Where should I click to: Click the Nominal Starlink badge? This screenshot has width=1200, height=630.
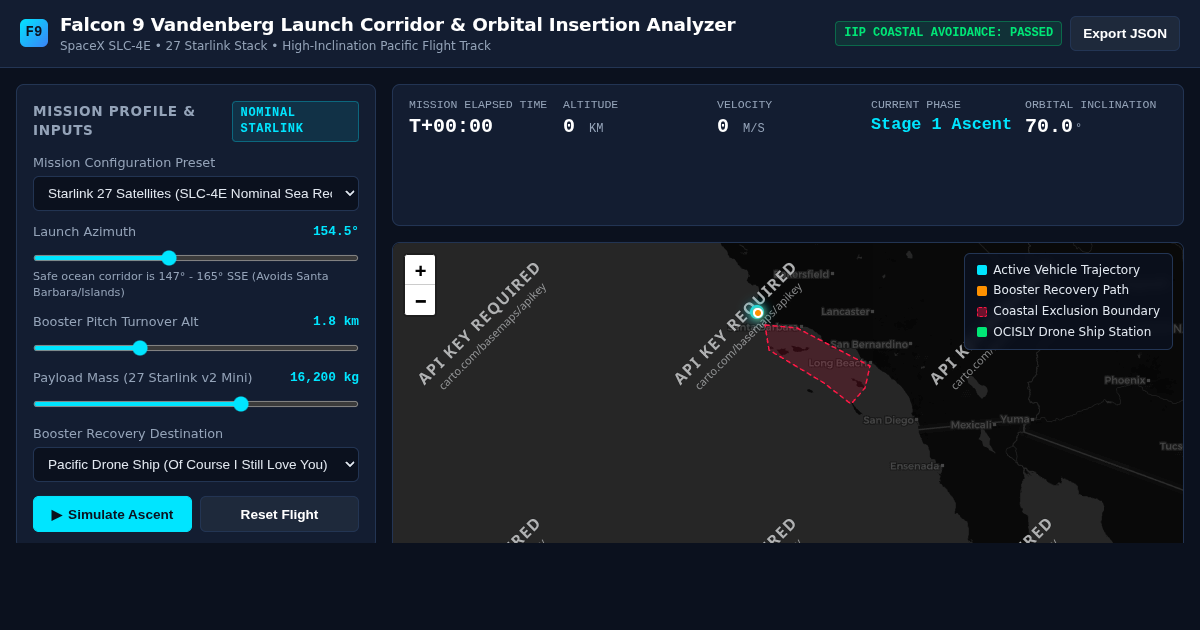pyautogui.click(x=295, y=121)
